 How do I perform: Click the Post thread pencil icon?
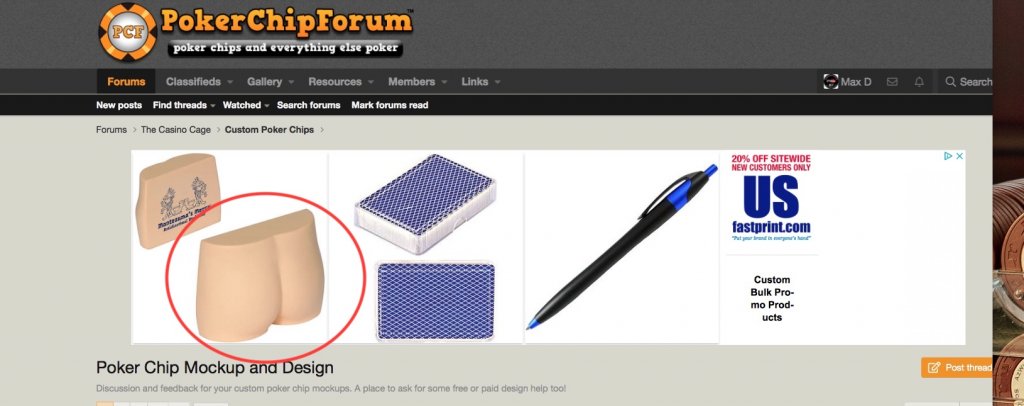pos(934,367)
